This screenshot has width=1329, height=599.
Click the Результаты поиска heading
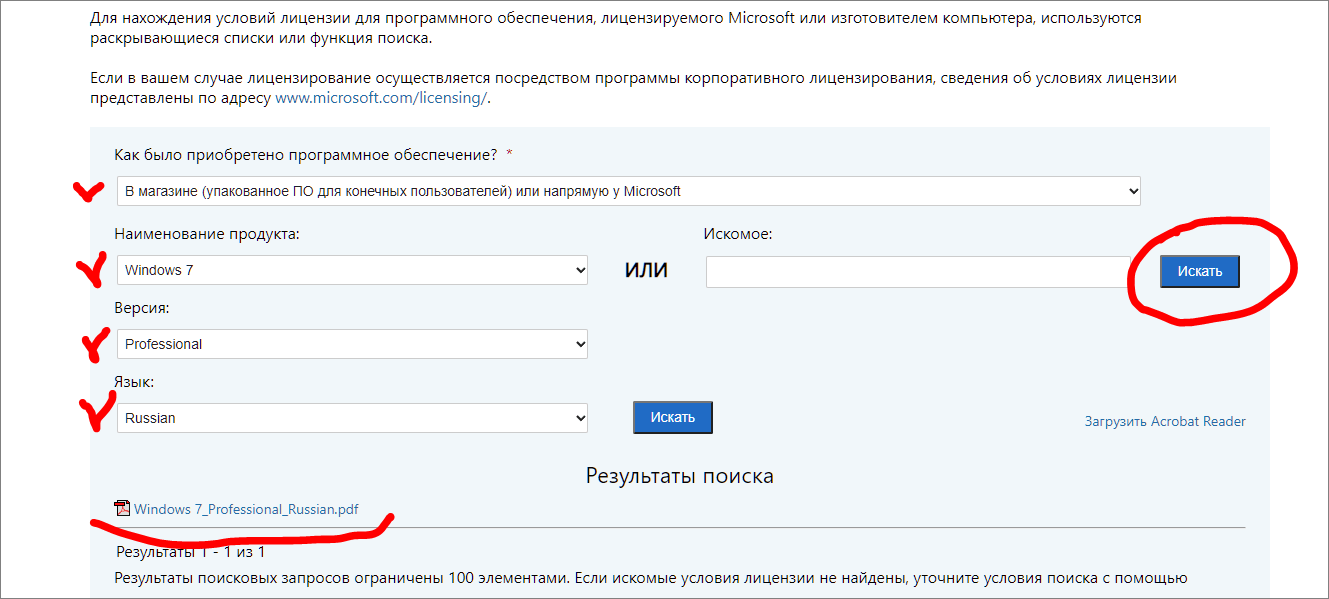[680, 476]
